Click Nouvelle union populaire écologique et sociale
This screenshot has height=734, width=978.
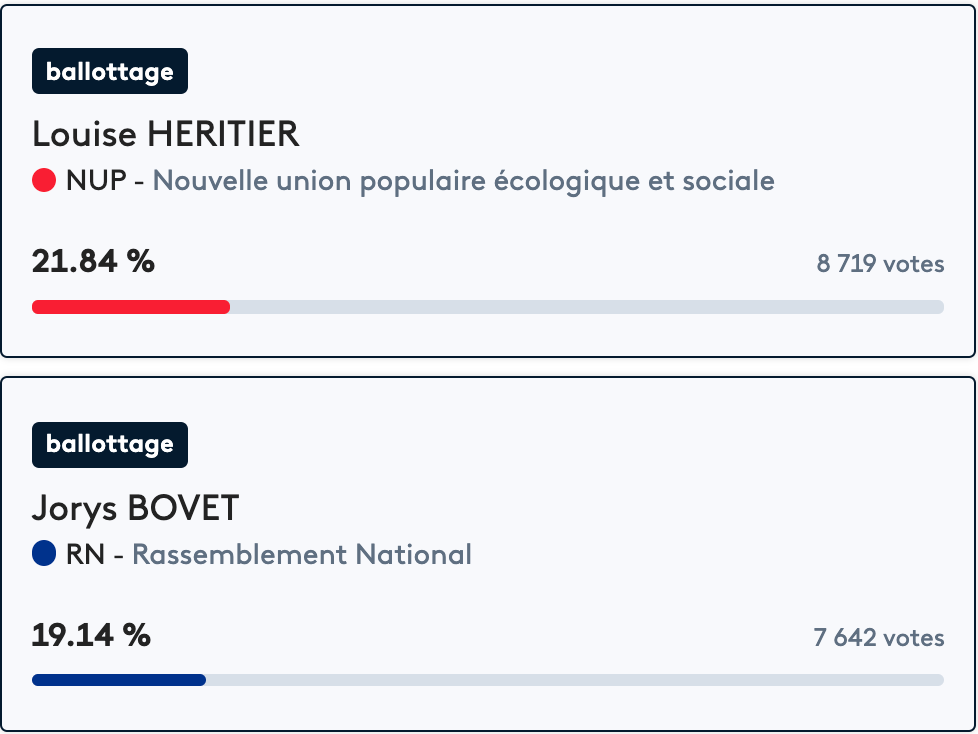click(463, 181)
